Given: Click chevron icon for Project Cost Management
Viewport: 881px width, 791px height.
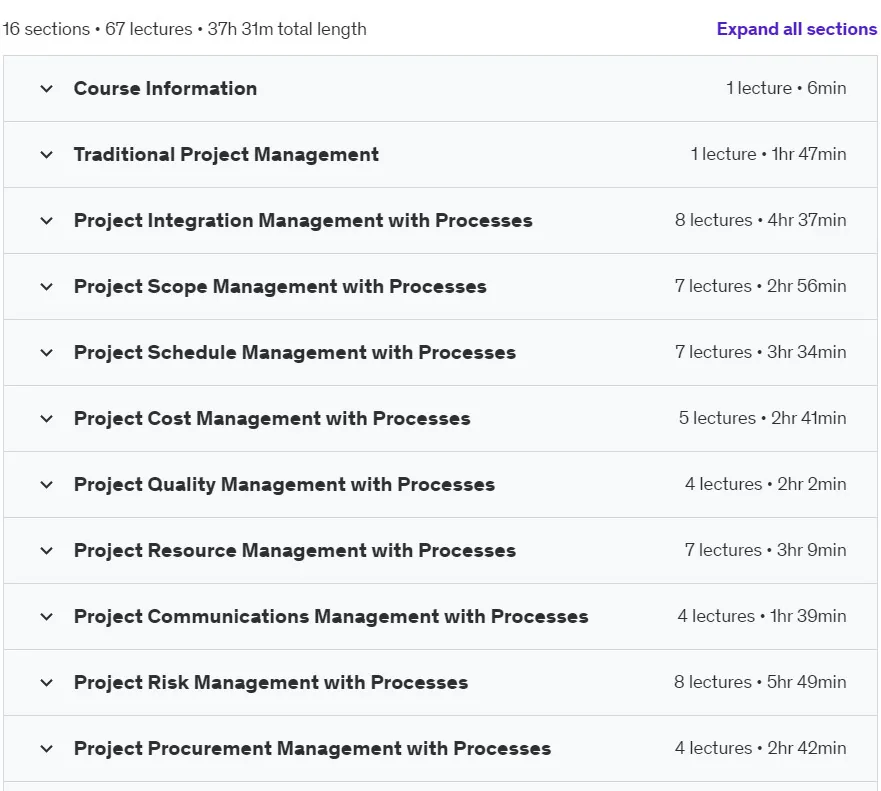Looking at the screenshot, I should tap(47, 419).
